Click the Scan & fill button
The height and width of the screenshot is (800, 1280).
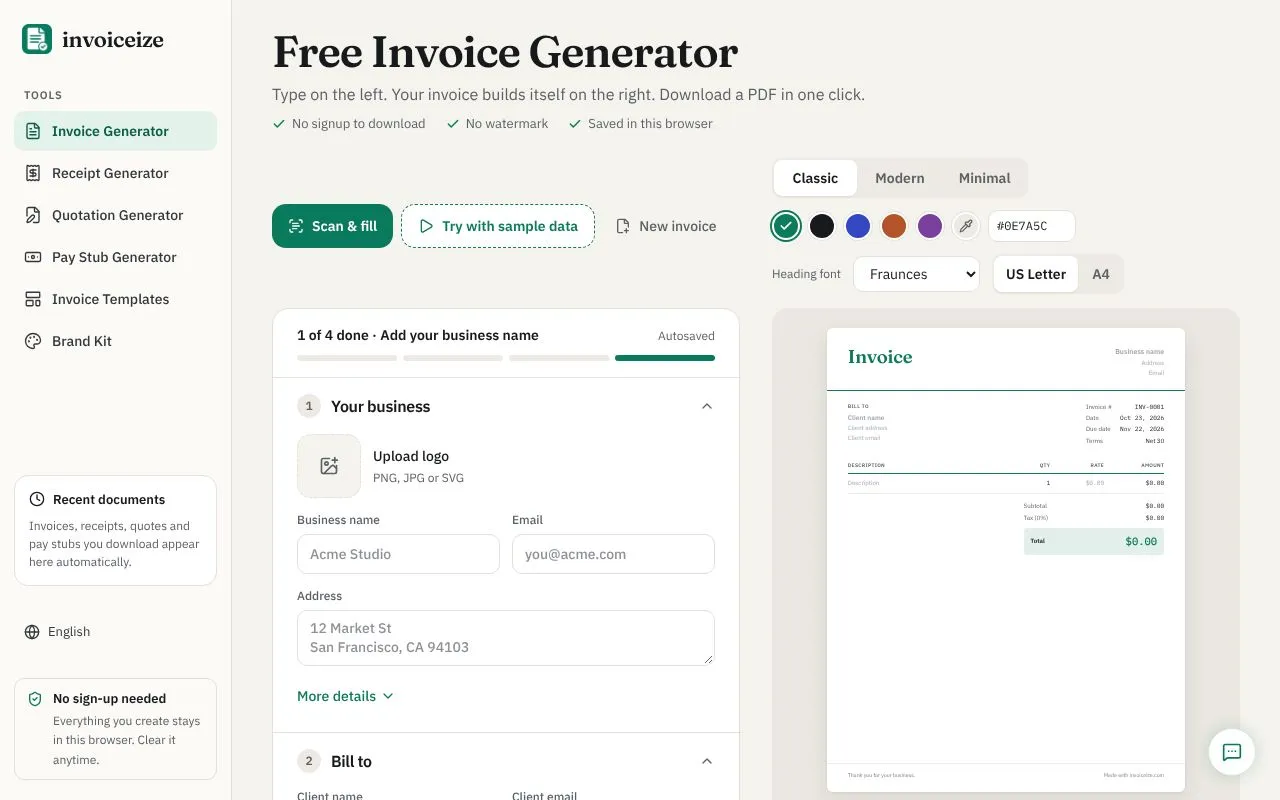(332, 226)
